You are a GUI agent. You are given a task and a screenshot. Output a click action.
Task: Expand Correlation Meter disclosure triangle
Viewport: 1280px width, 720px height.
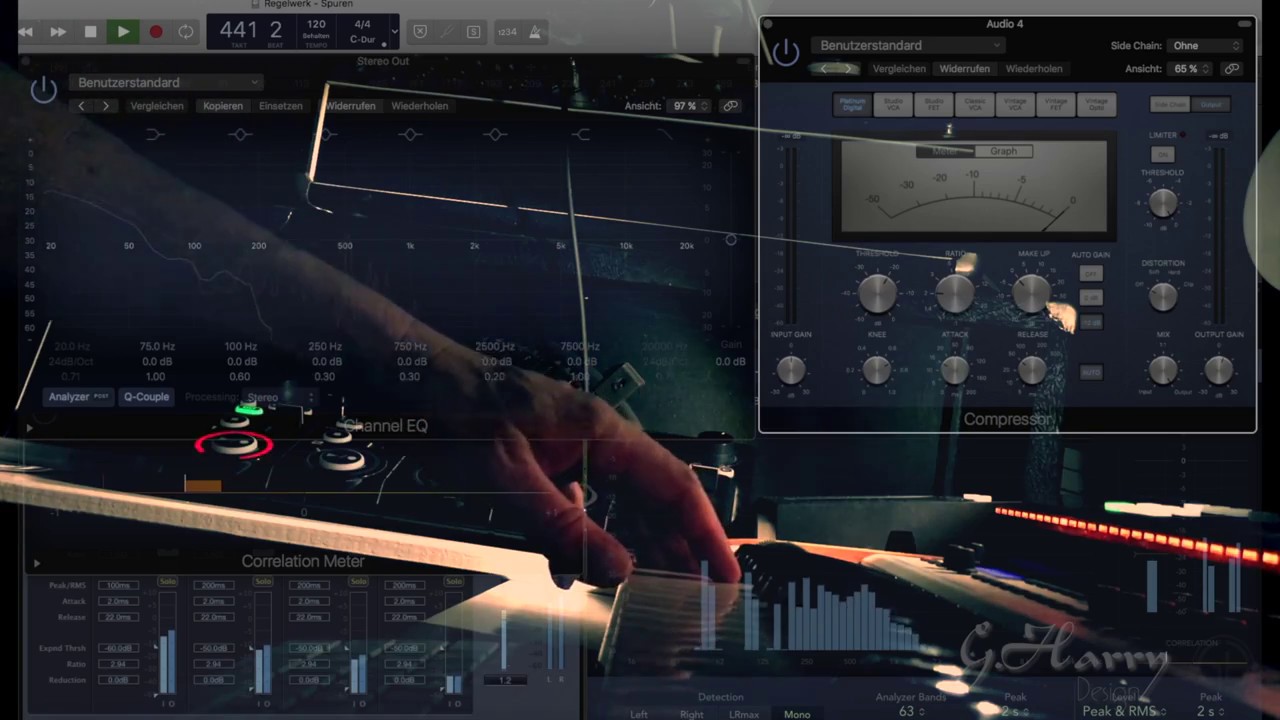[37, 563]
